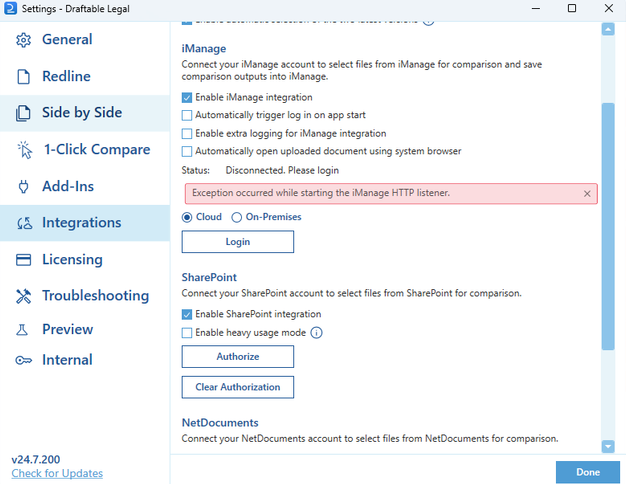The width and height of the screenshot is (626, 484).
Task: Click the Redline document icon
Action: 23,77
